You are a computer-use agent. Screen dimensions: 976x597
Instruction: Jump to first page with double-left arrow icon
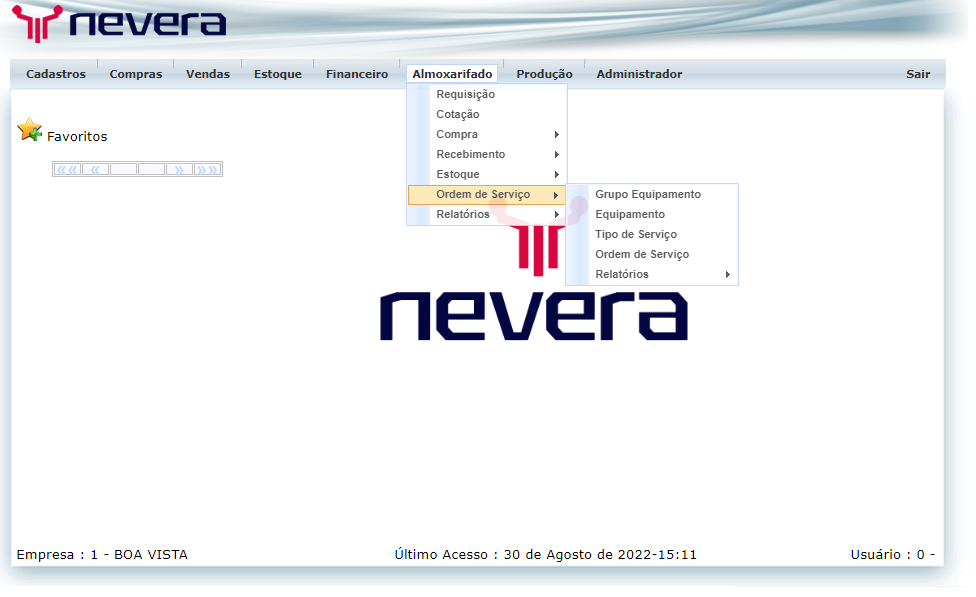click(x=66, y=169)
